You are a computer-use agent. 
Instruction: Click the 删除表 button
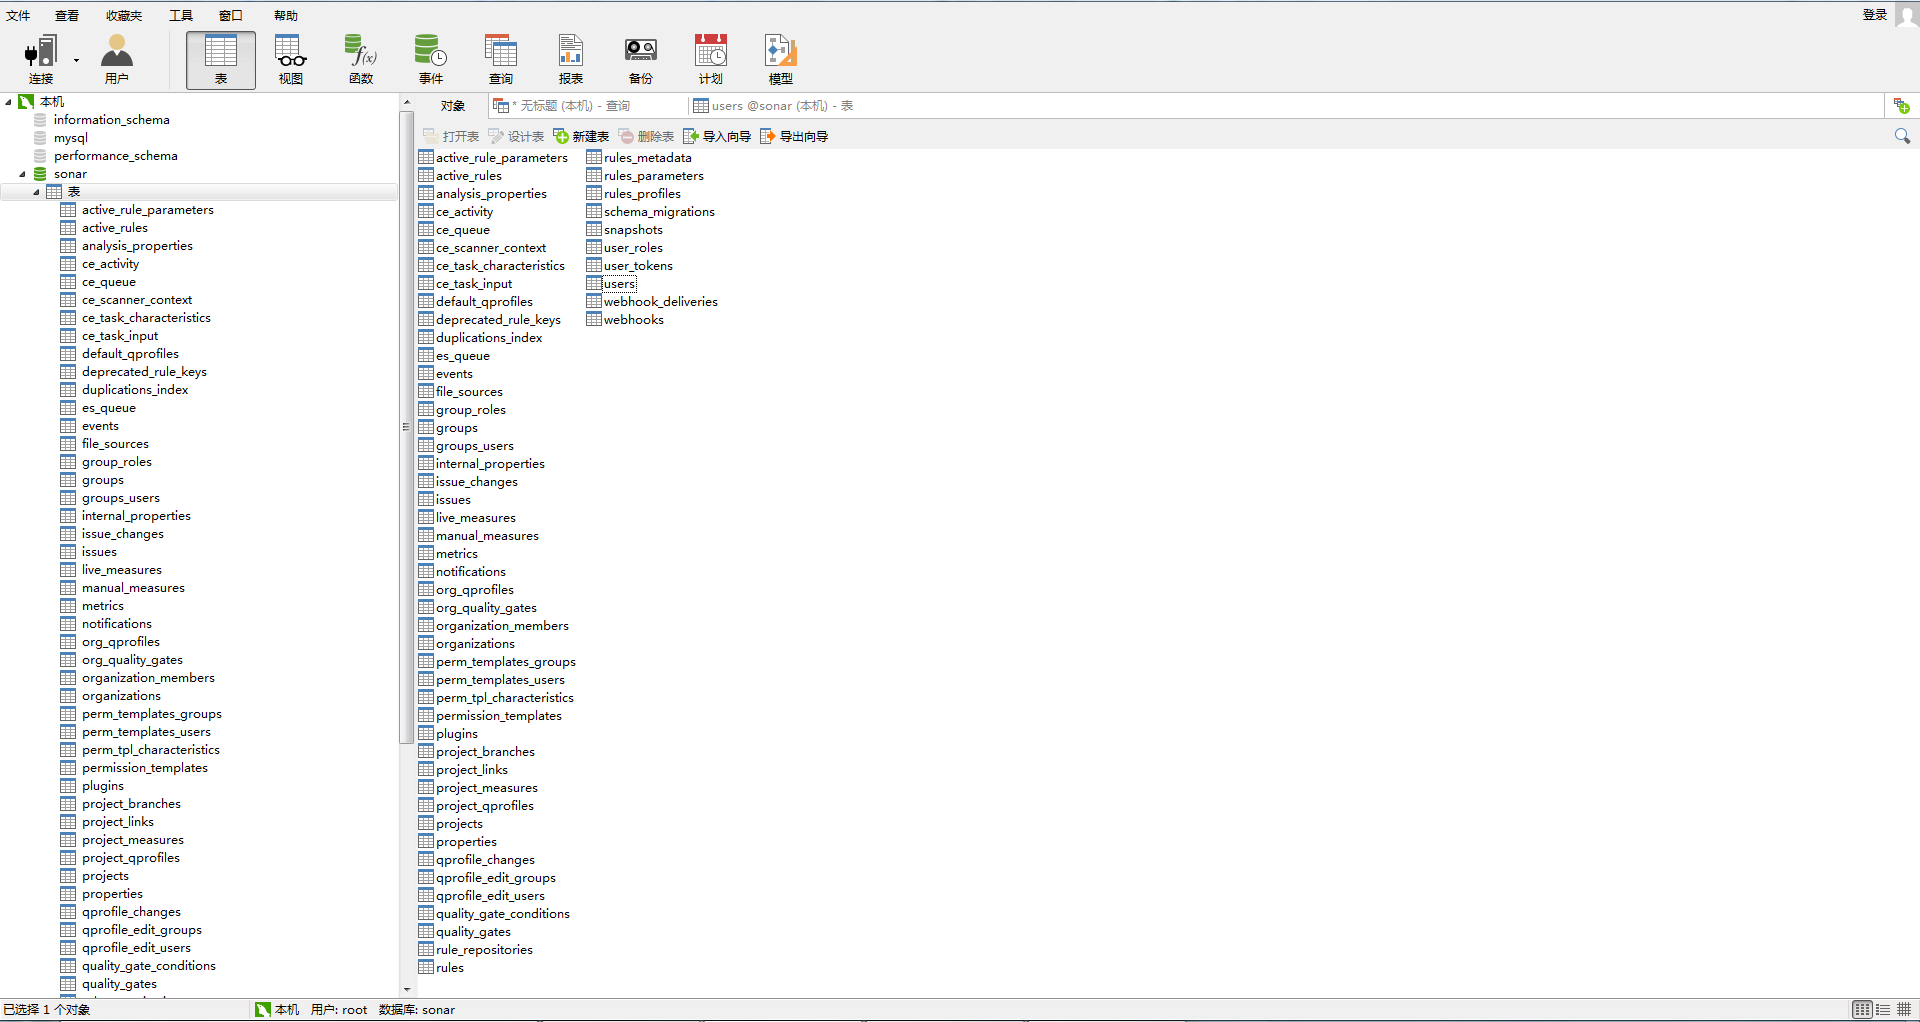tap(646, 136)
